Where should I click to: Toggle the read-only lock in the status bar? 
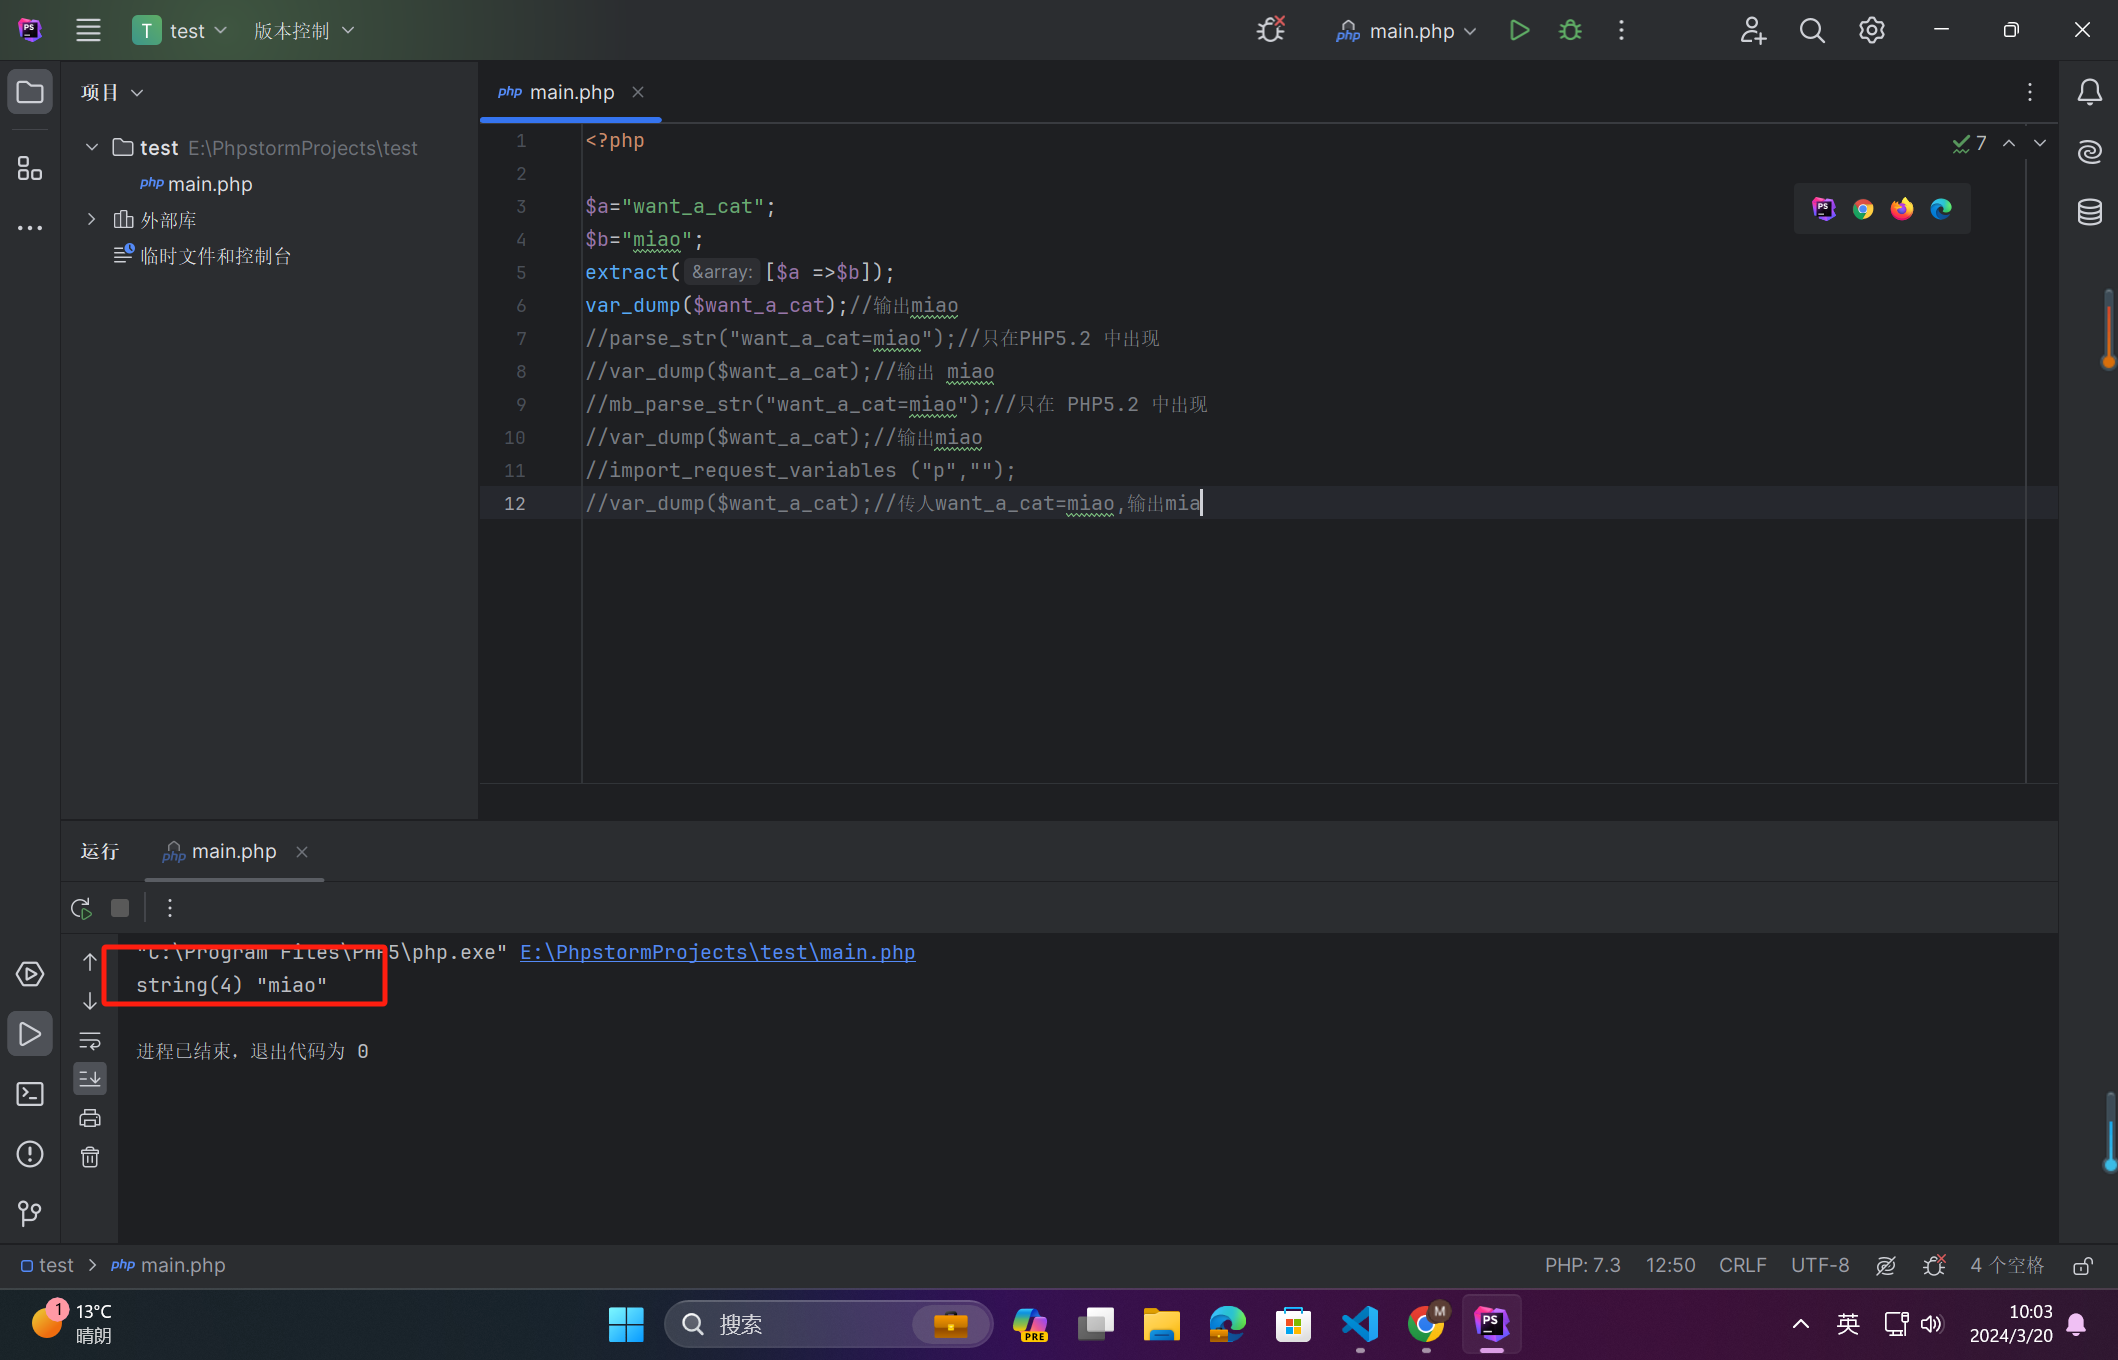point(2083,1266)
